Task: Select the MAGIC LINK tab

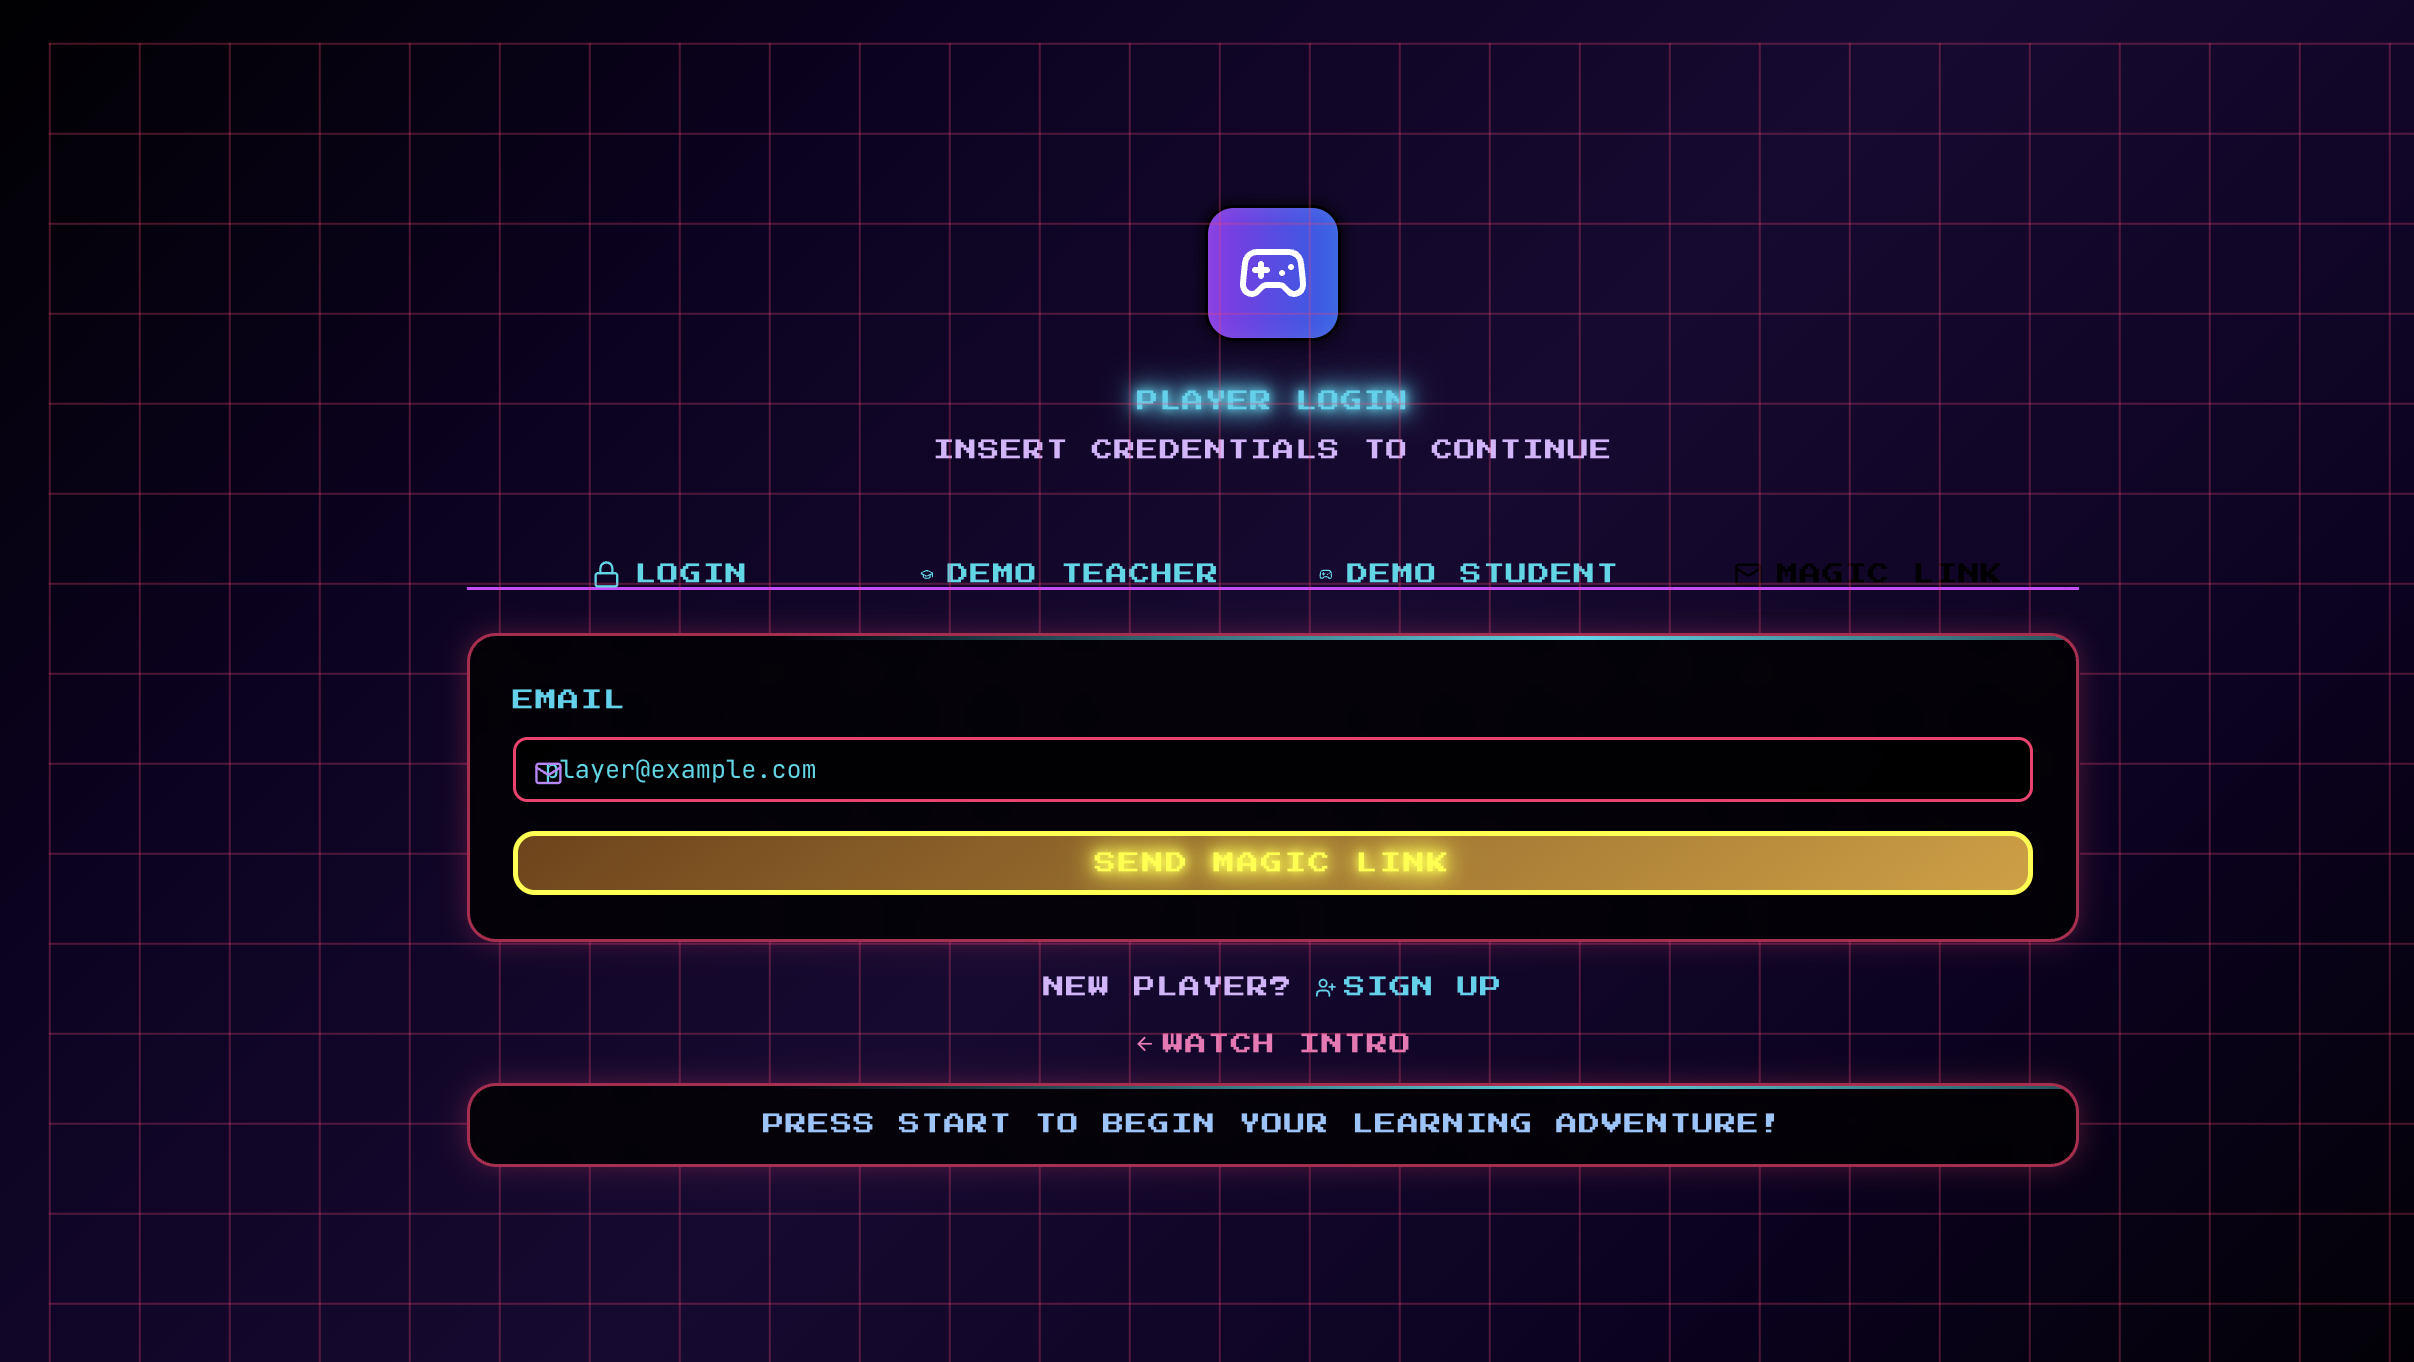Action: [x=1886, y=573]
